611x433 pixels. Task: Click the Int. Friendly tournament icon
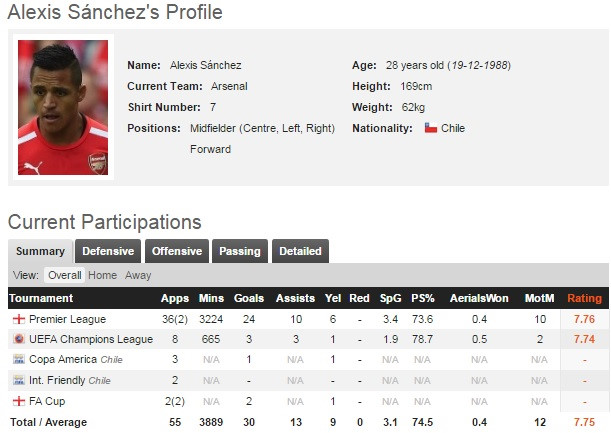pyautogui.click(x=18, y=380)
